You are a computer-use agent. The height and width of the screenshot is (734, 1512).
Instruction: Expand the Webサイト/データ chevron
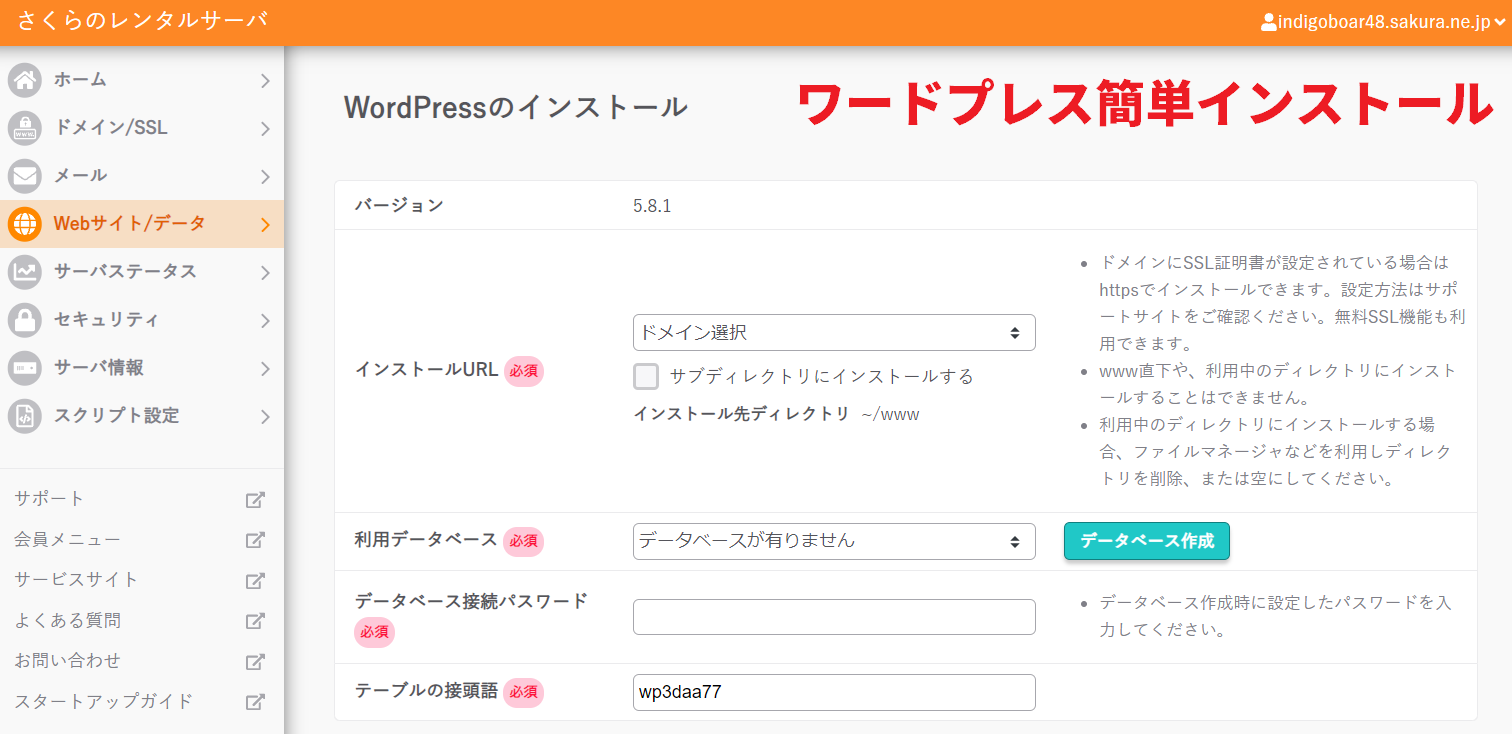tap(265, 225)
